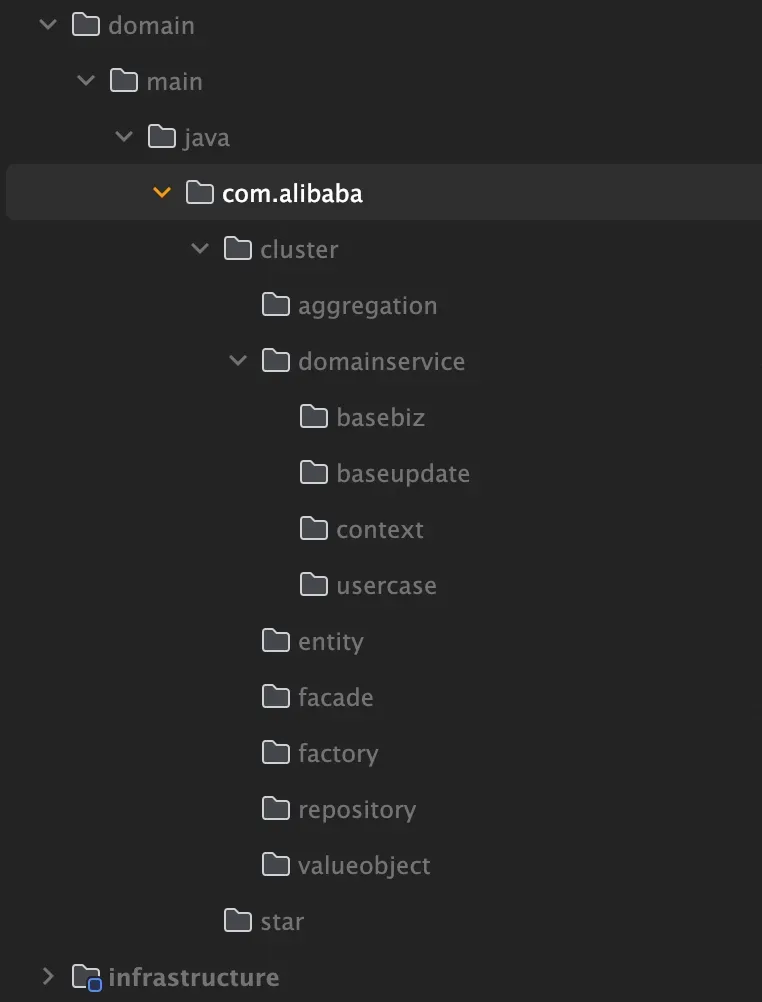The height and width of the screenshot is (1002, 762).
Task: Click the factory folder icon
Action: [276, 753]
